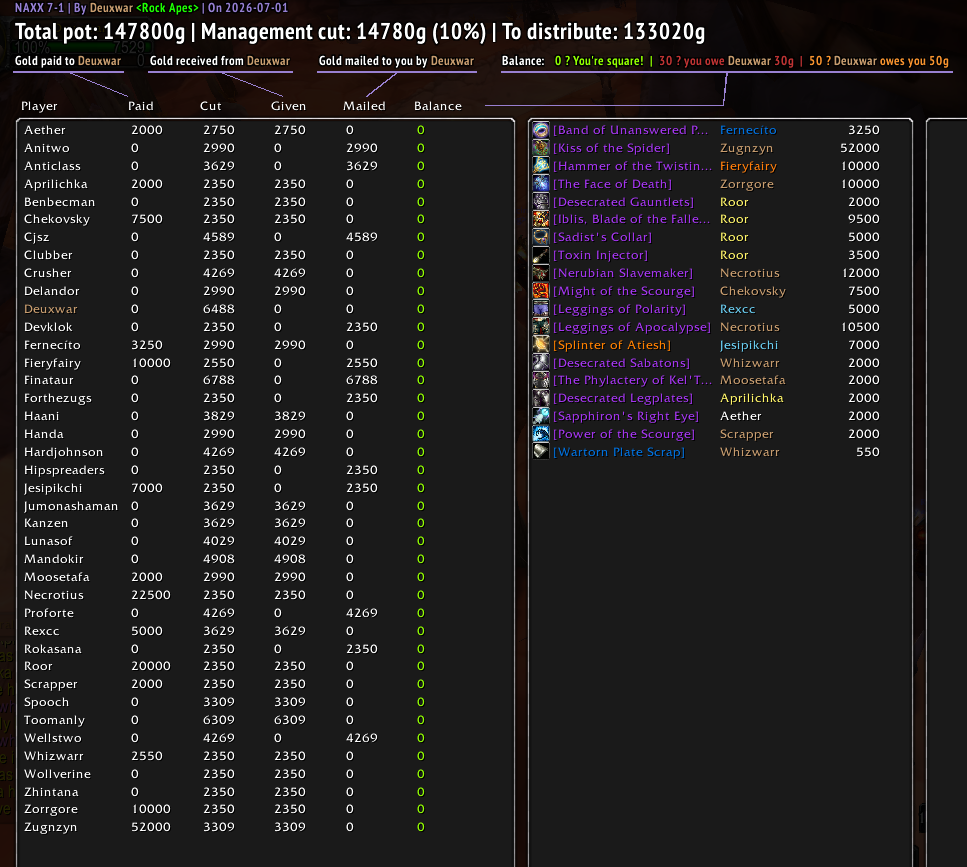Viewport: 967px width, 867px height.
Task: Click the Splinter of Atiesh item icon
Action: pyautogui.click(x=541, y=345)
